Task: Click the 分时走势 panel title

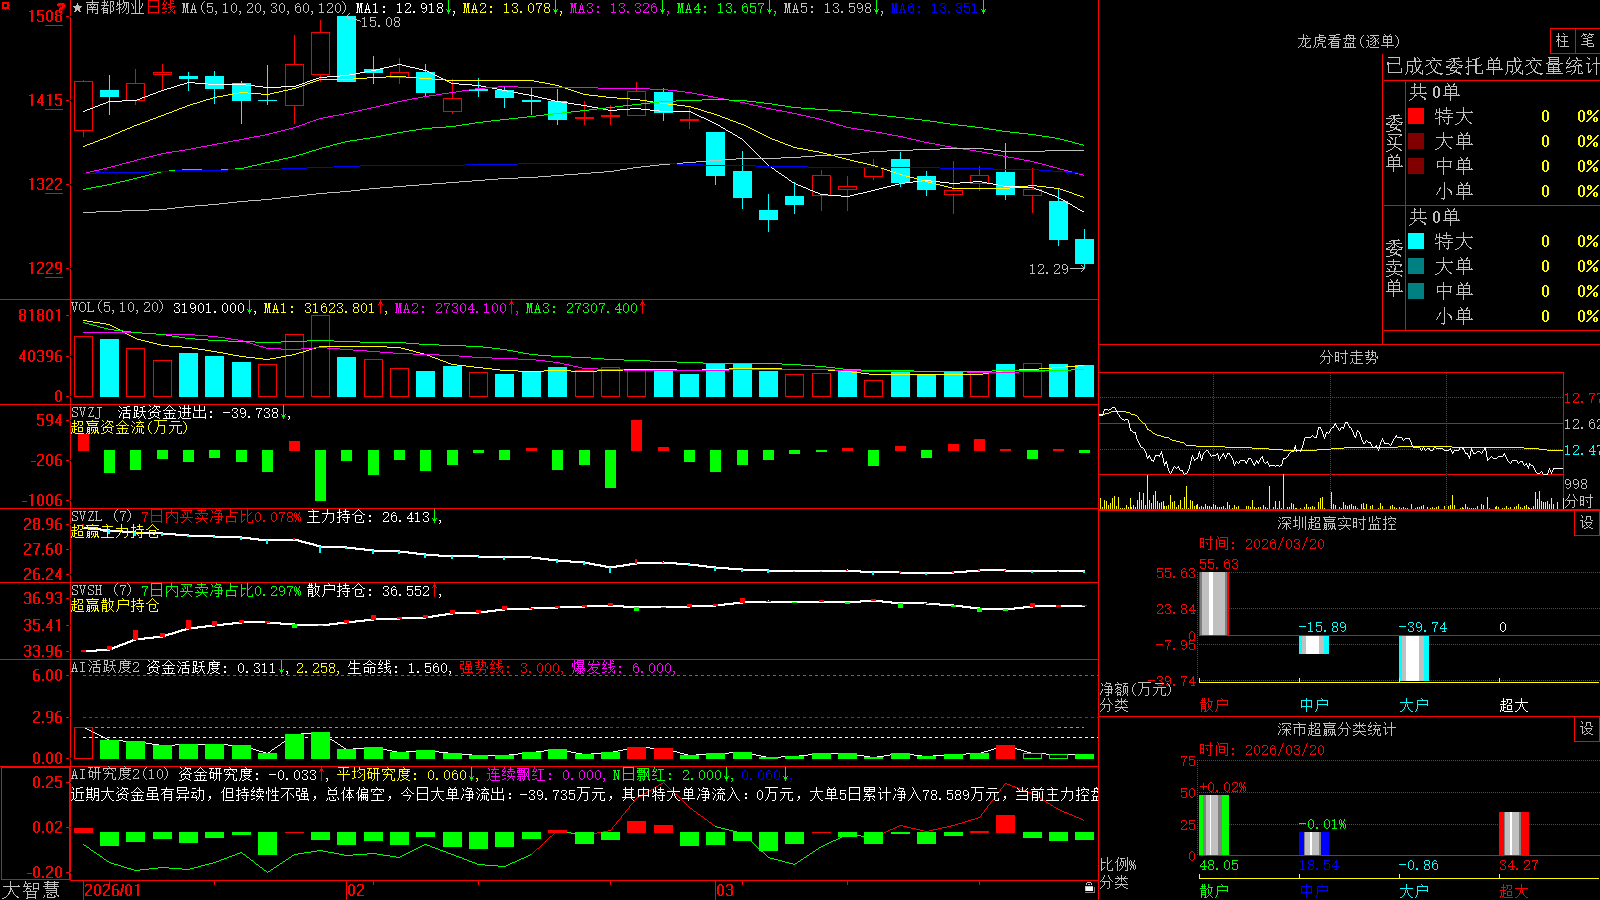Action: pyautogui.click(x=1348, y=357)
